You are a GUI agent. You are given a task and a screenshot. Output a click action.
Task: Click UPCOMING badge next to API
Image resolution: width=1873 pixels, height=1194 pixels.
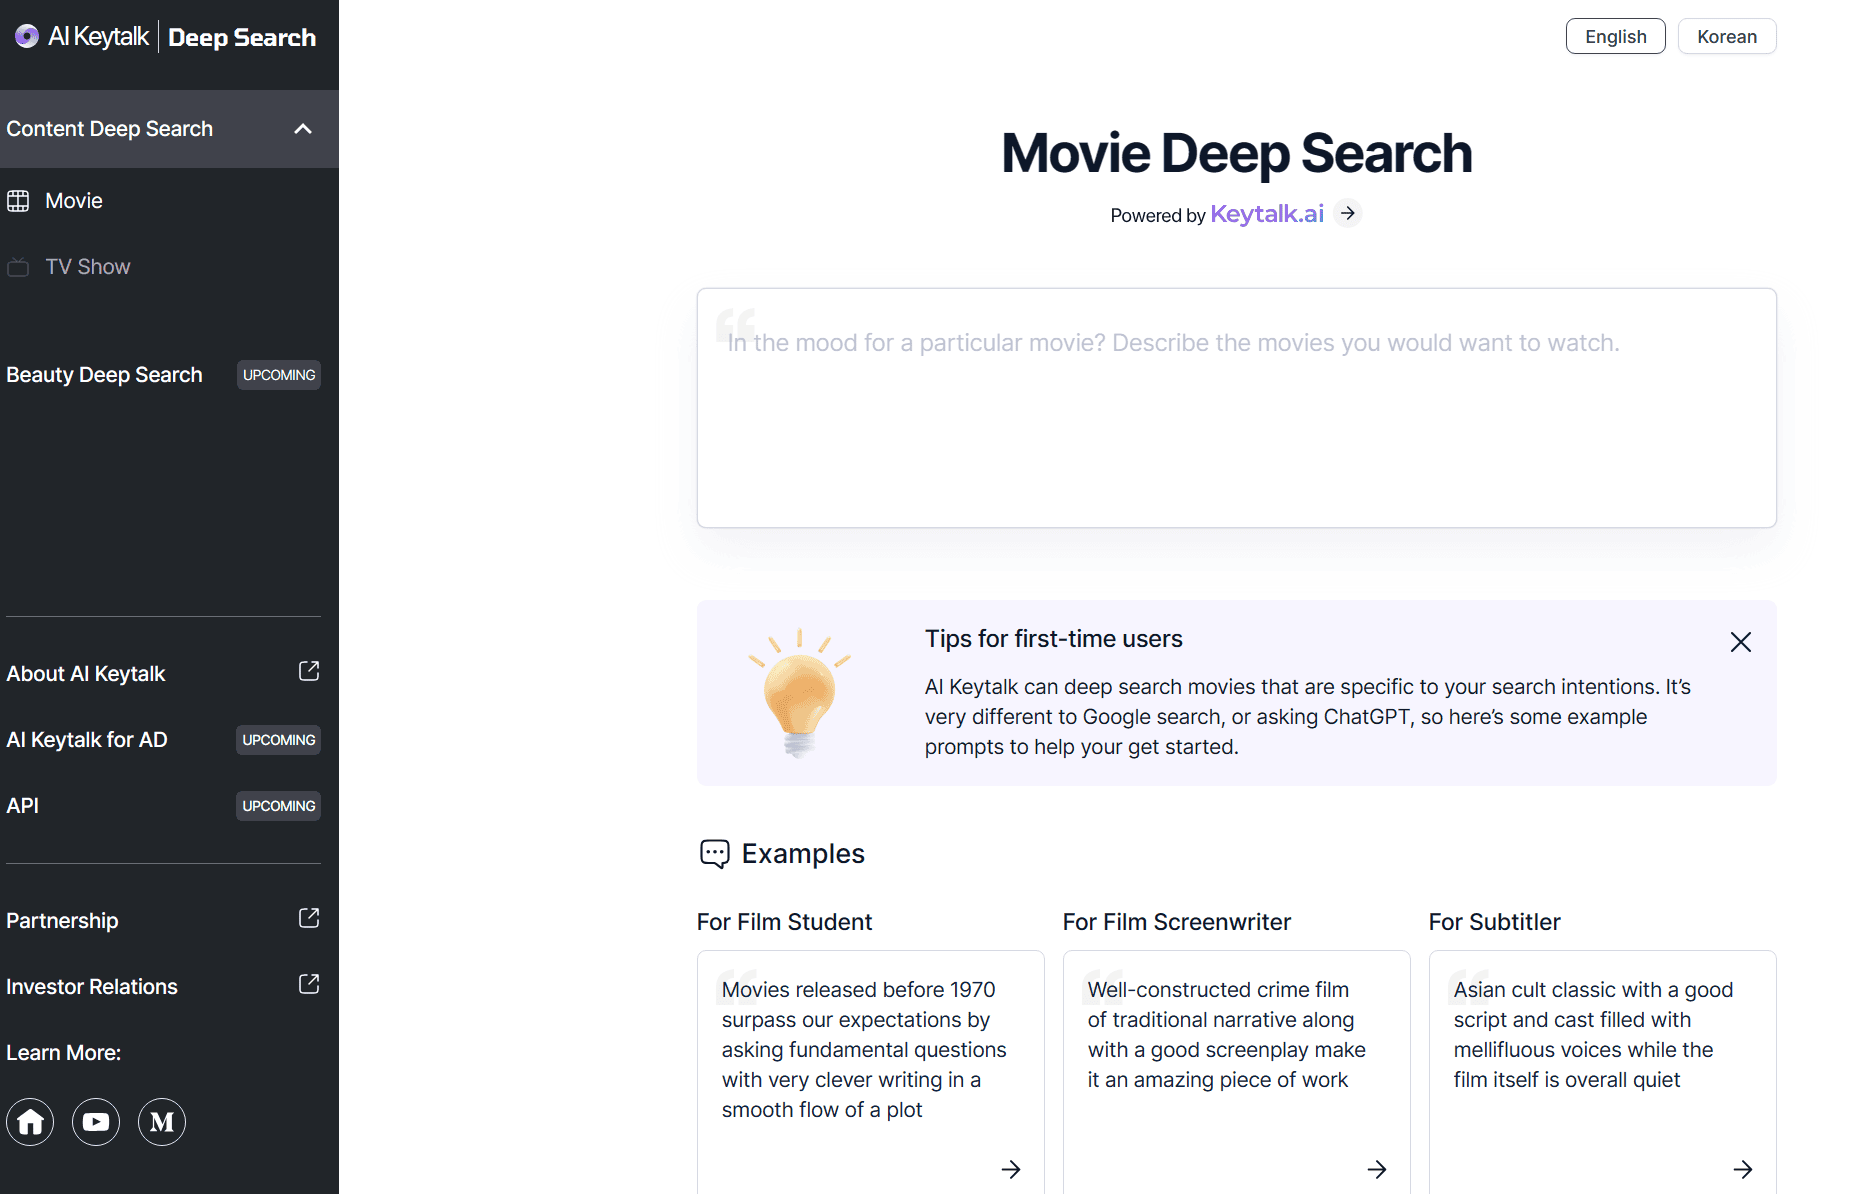279,806
